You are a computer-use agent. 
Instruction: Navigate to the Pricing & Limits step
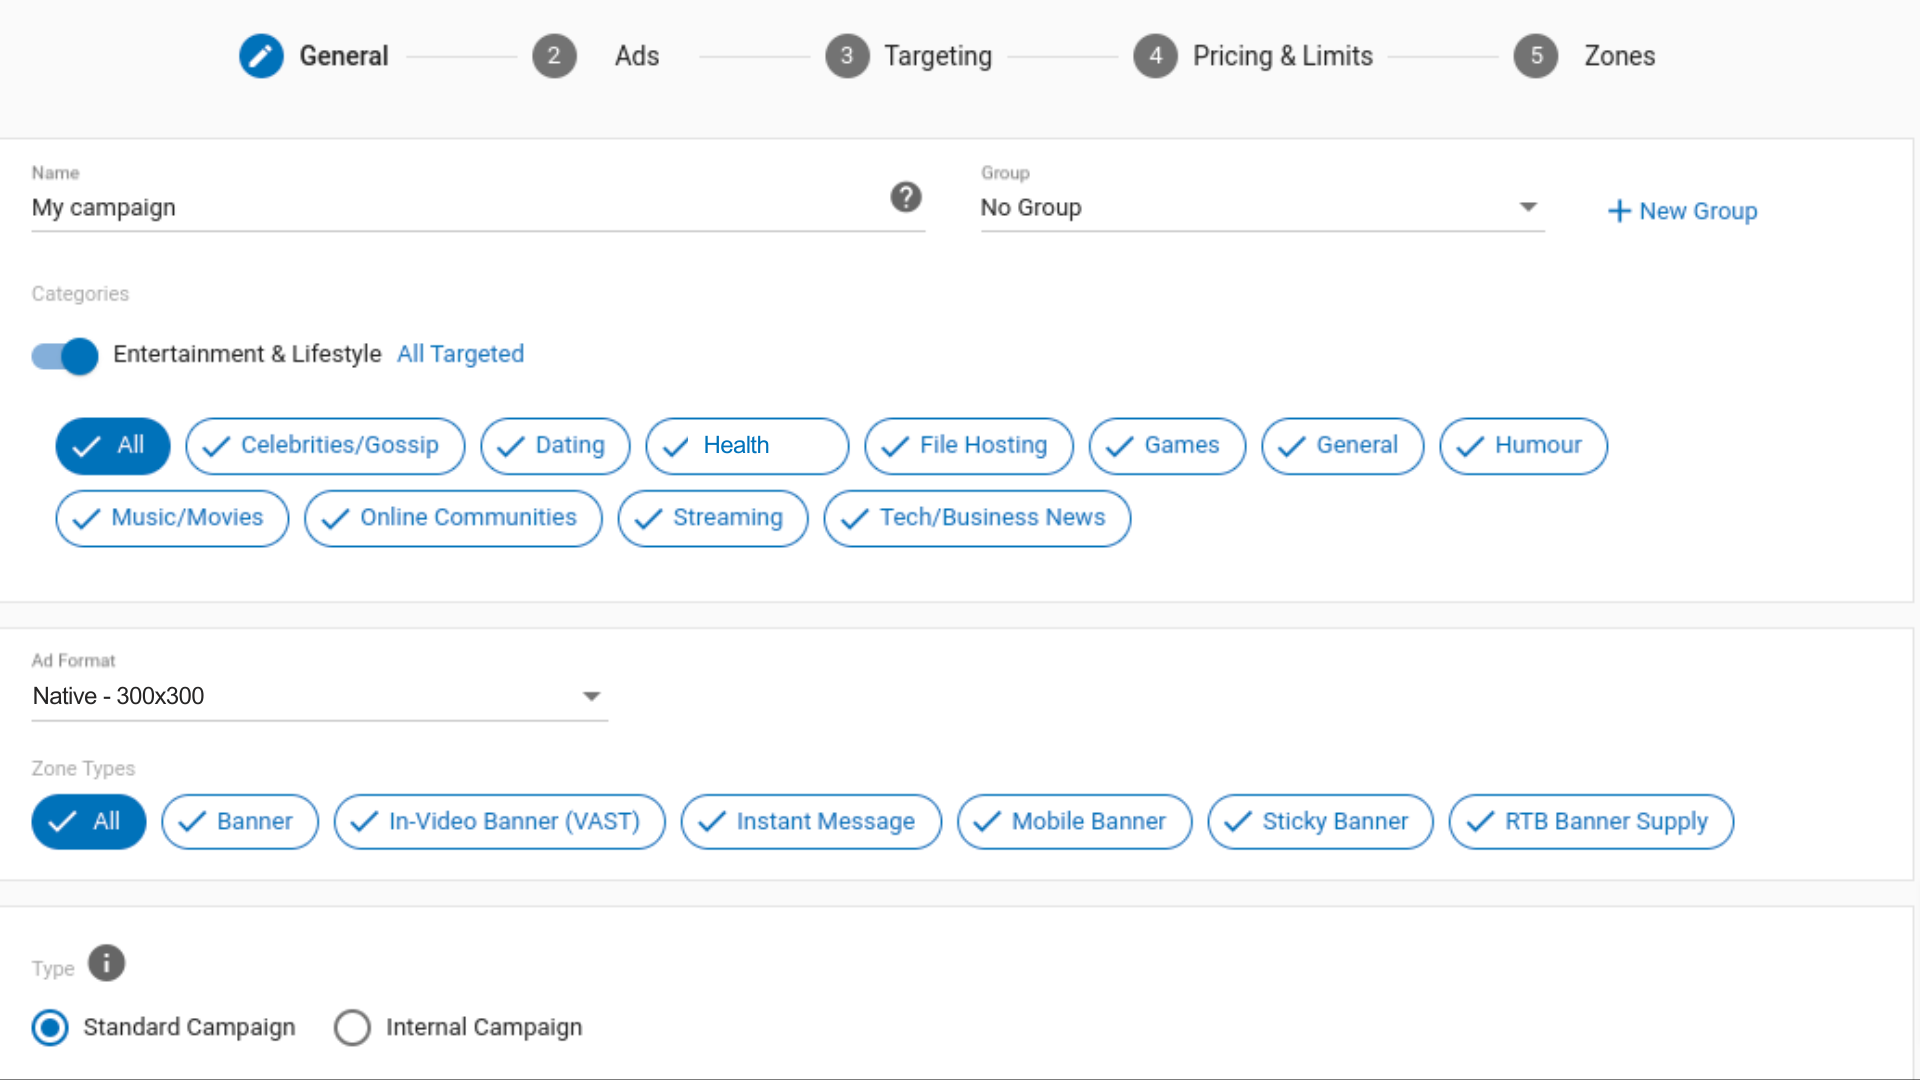coord(1255,55)
